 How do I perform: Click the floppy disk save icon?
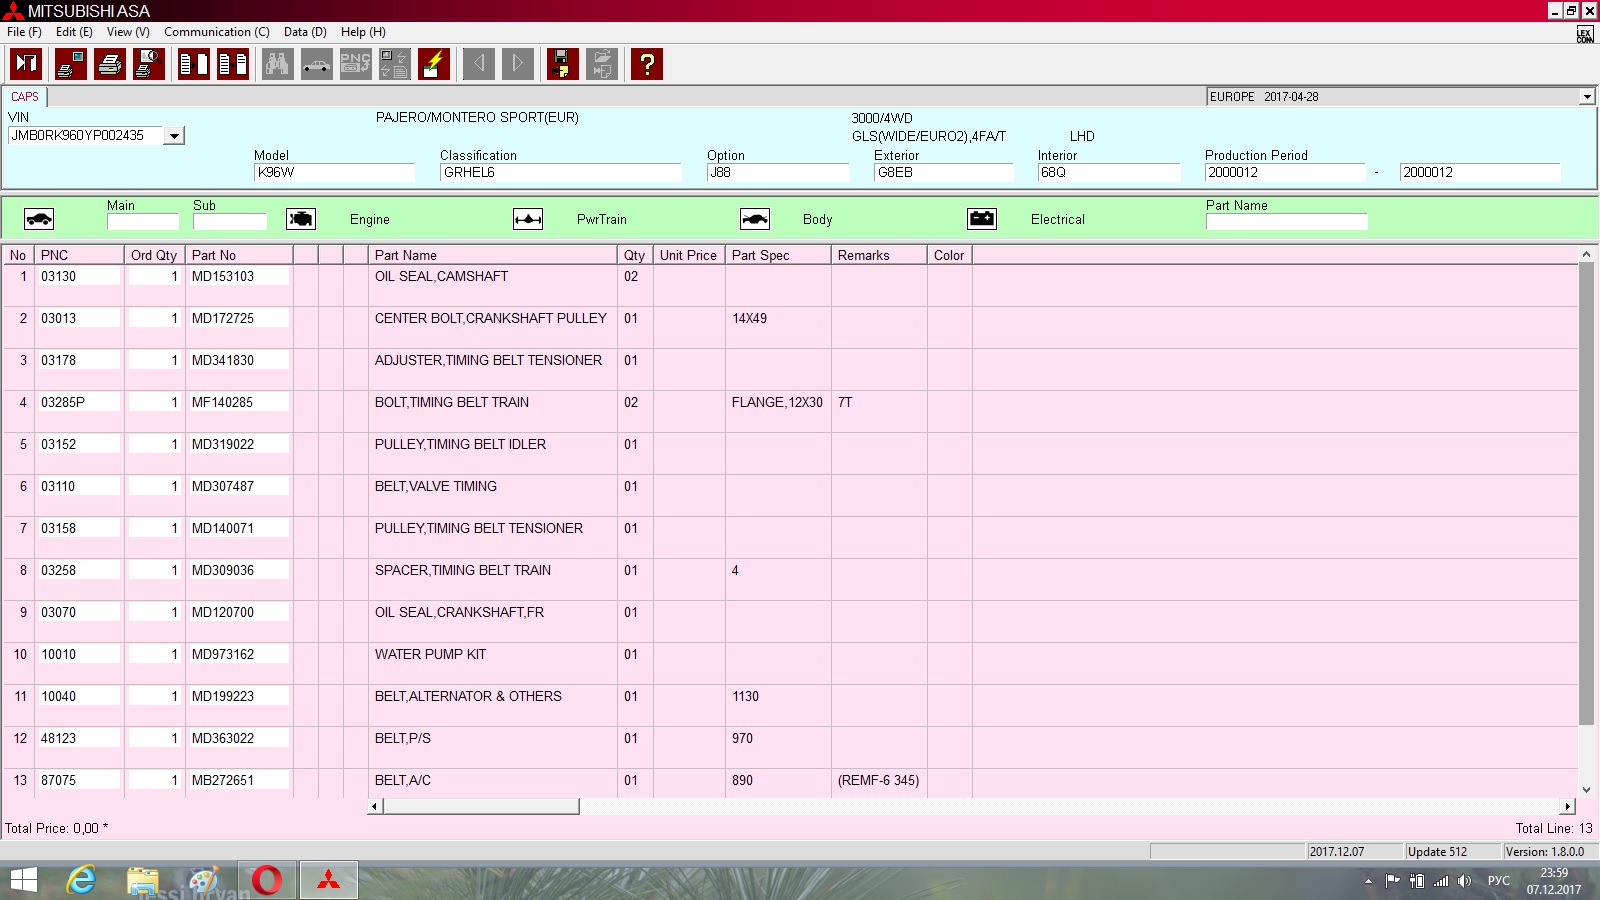[x=562, y=64]
